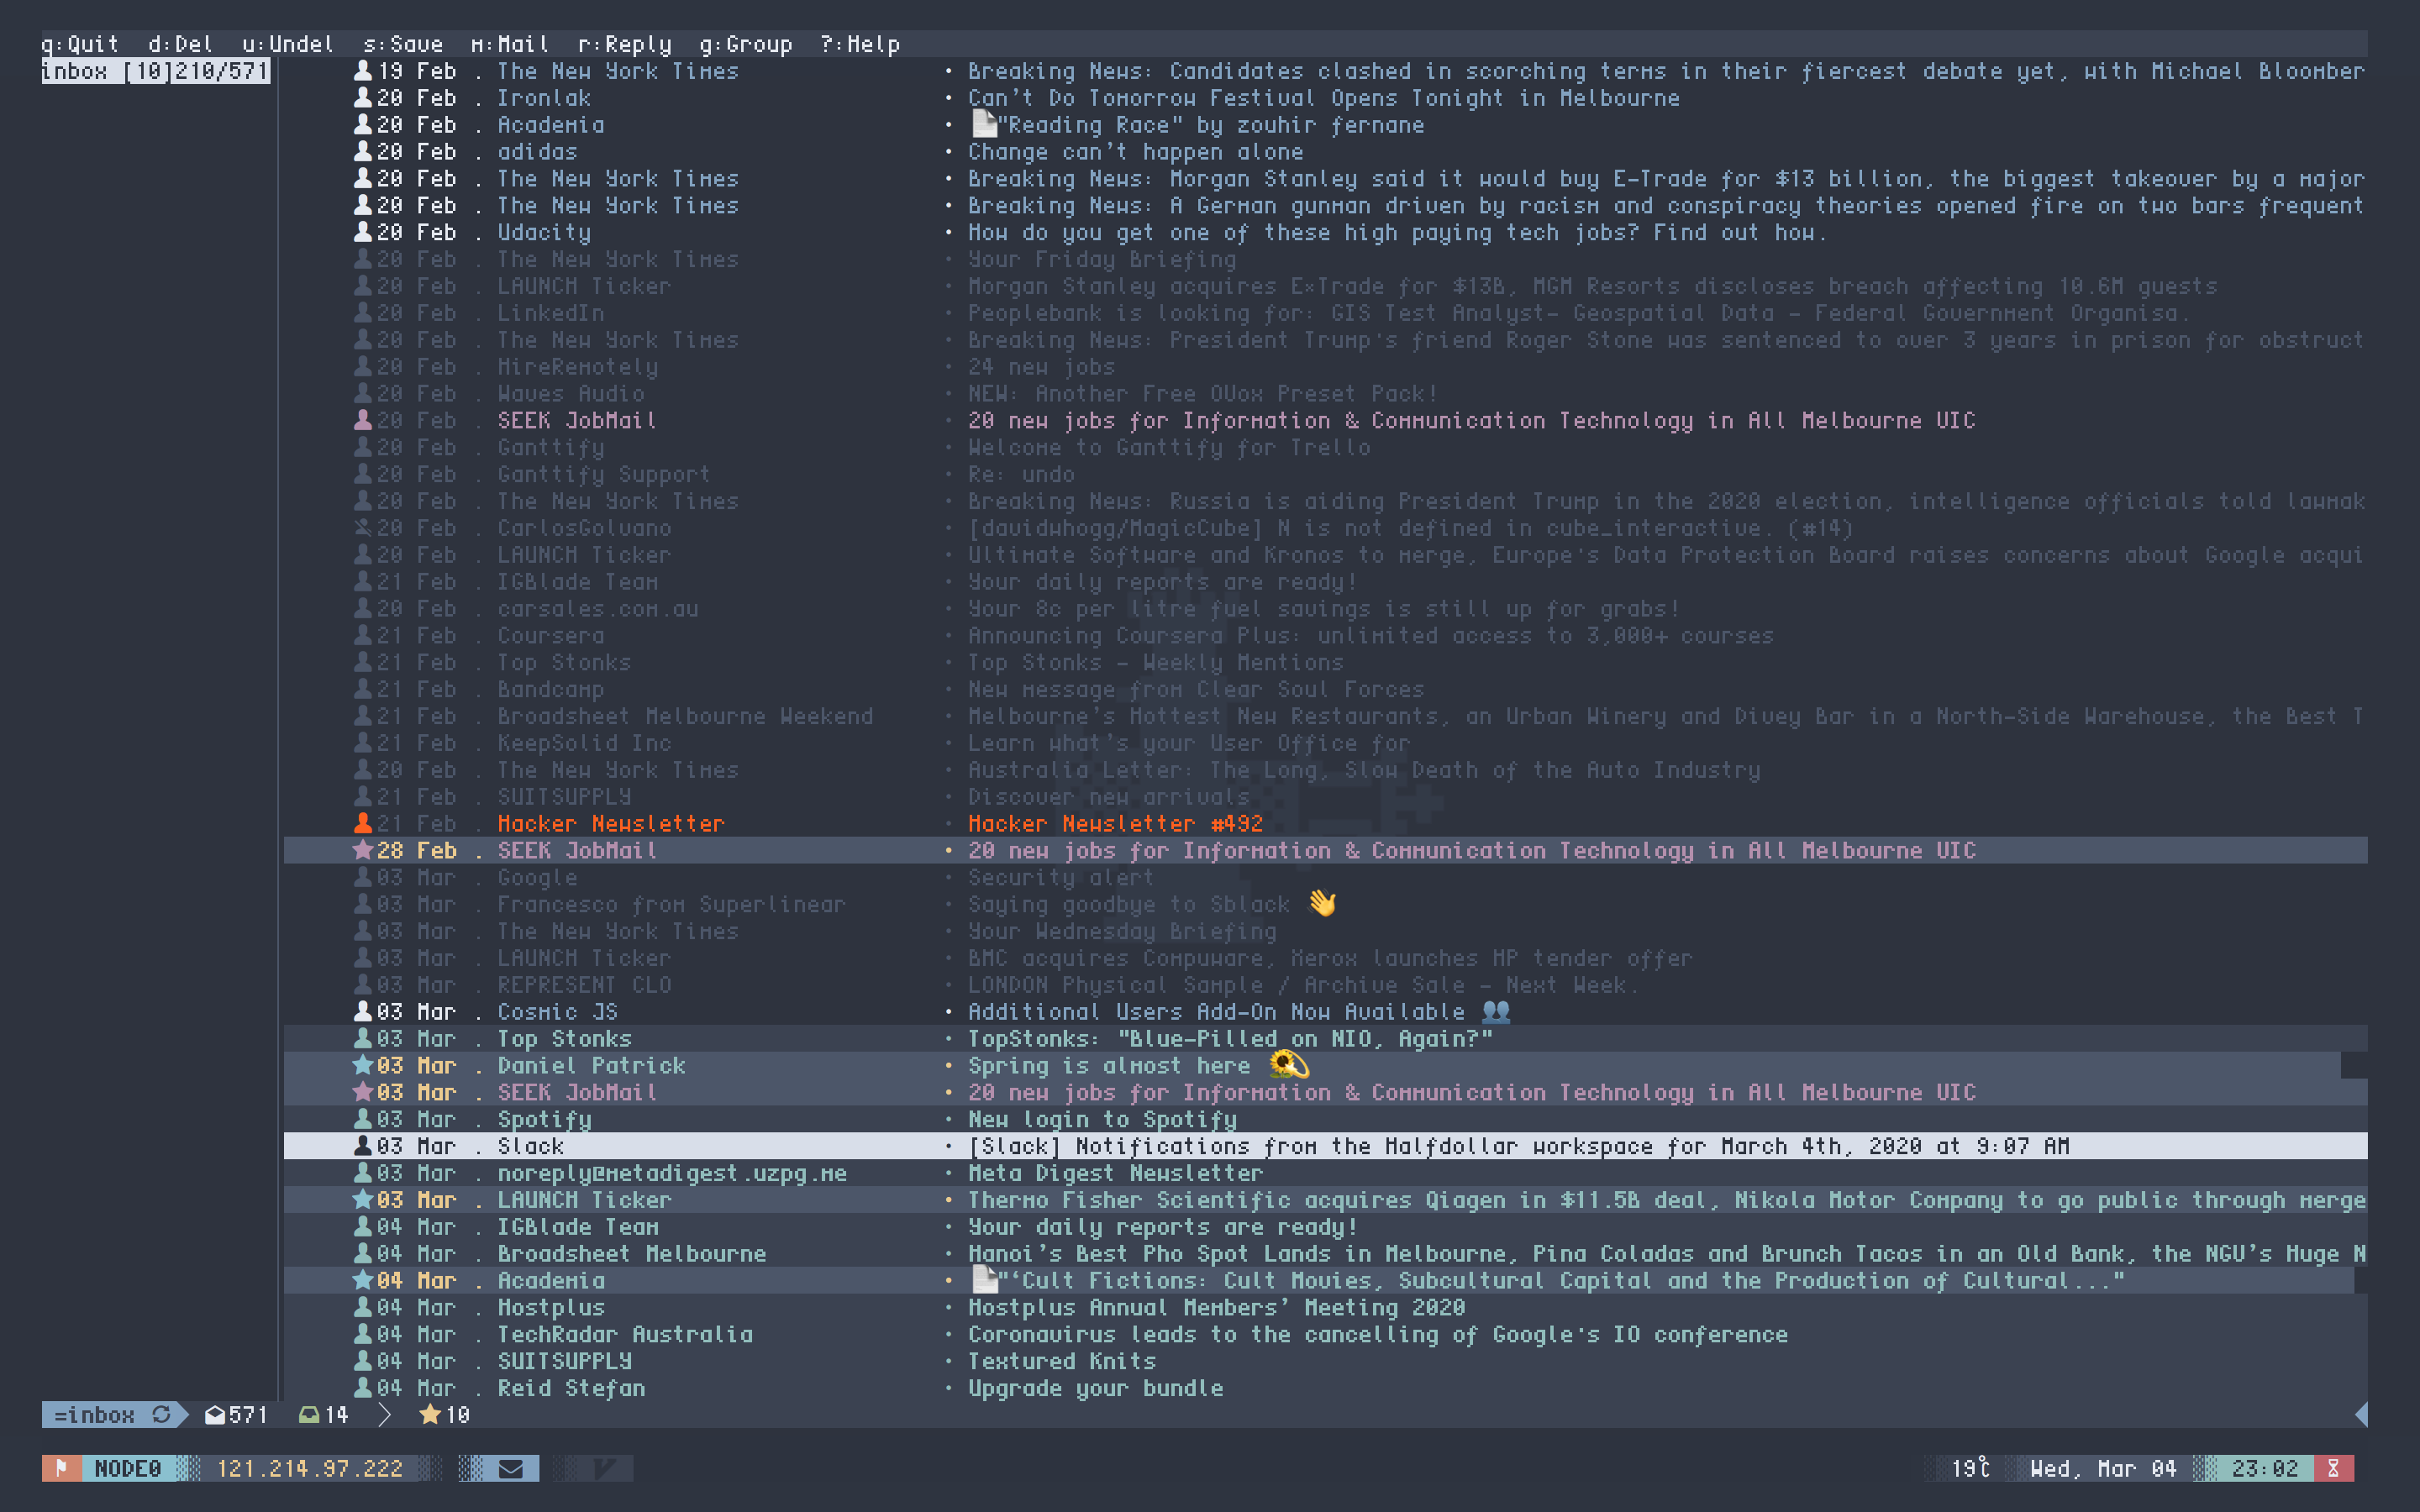
Task: Select the inbox [10]210/571 sidebar entry
Action: [156, 71]
